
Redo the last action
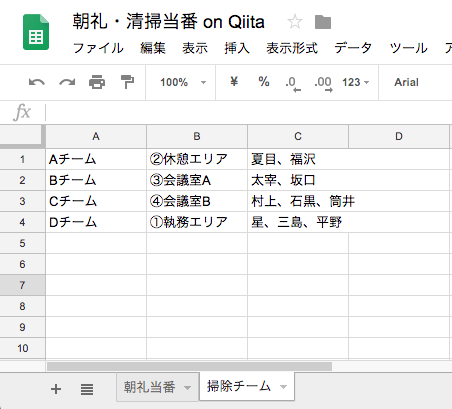(67, 82)
